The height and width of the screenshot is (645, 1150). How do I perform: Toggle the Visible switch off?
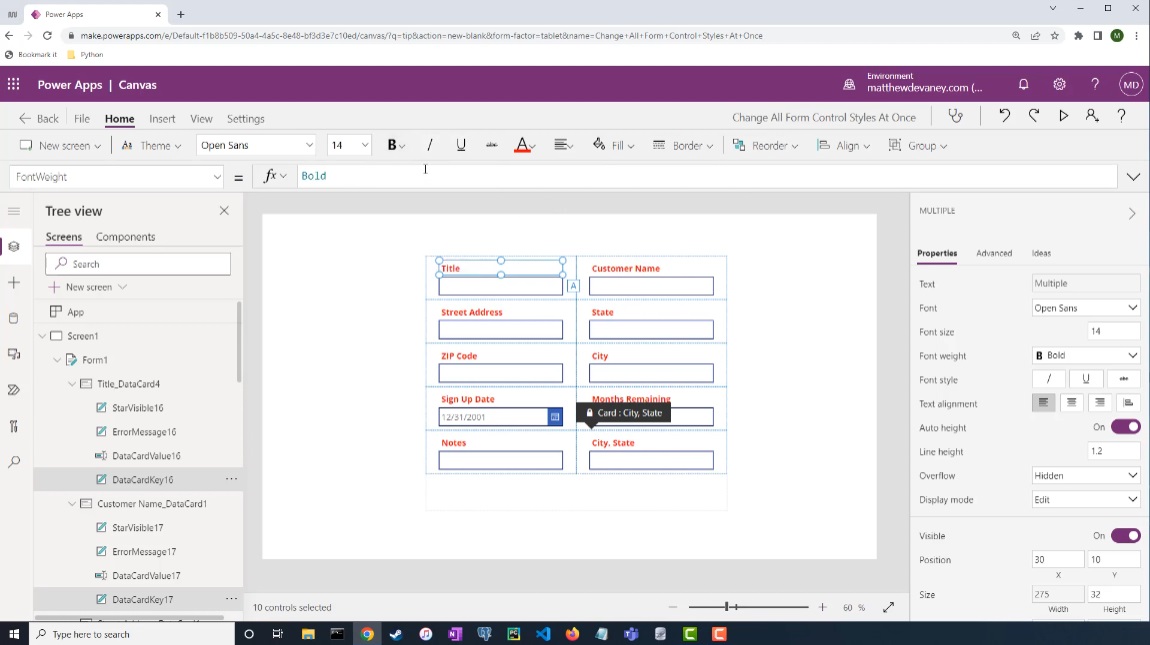click(x=1125, y=536)
